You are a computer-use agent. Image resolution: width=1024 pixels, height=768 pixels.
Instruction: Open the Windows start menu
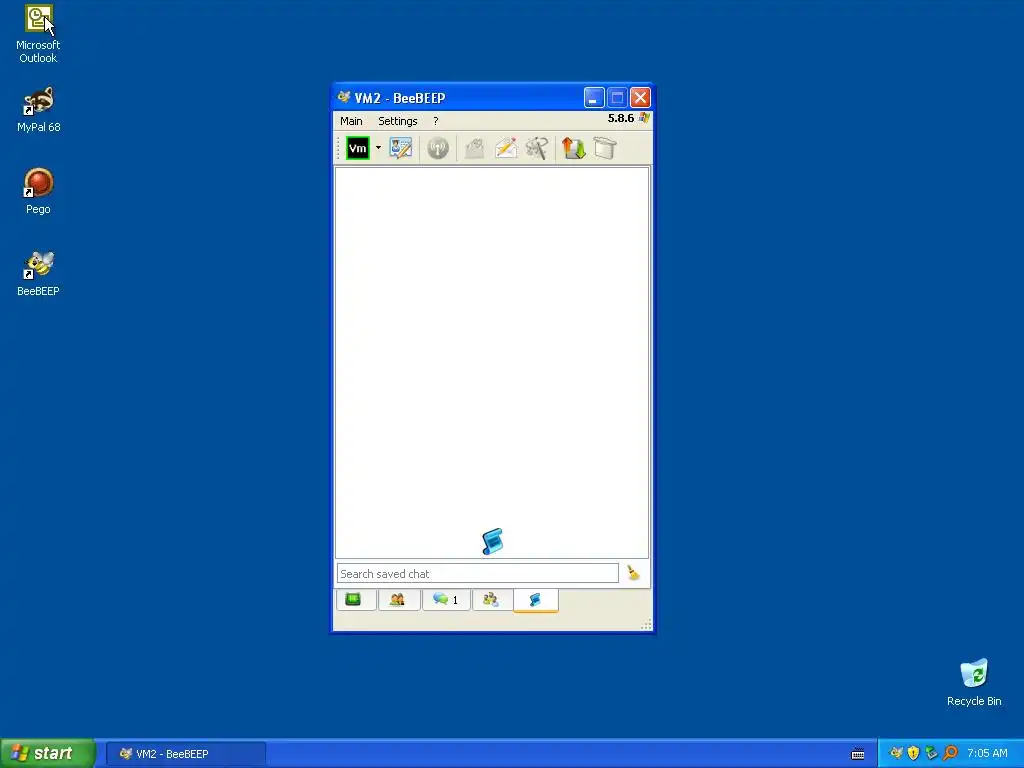coord(48,753)
